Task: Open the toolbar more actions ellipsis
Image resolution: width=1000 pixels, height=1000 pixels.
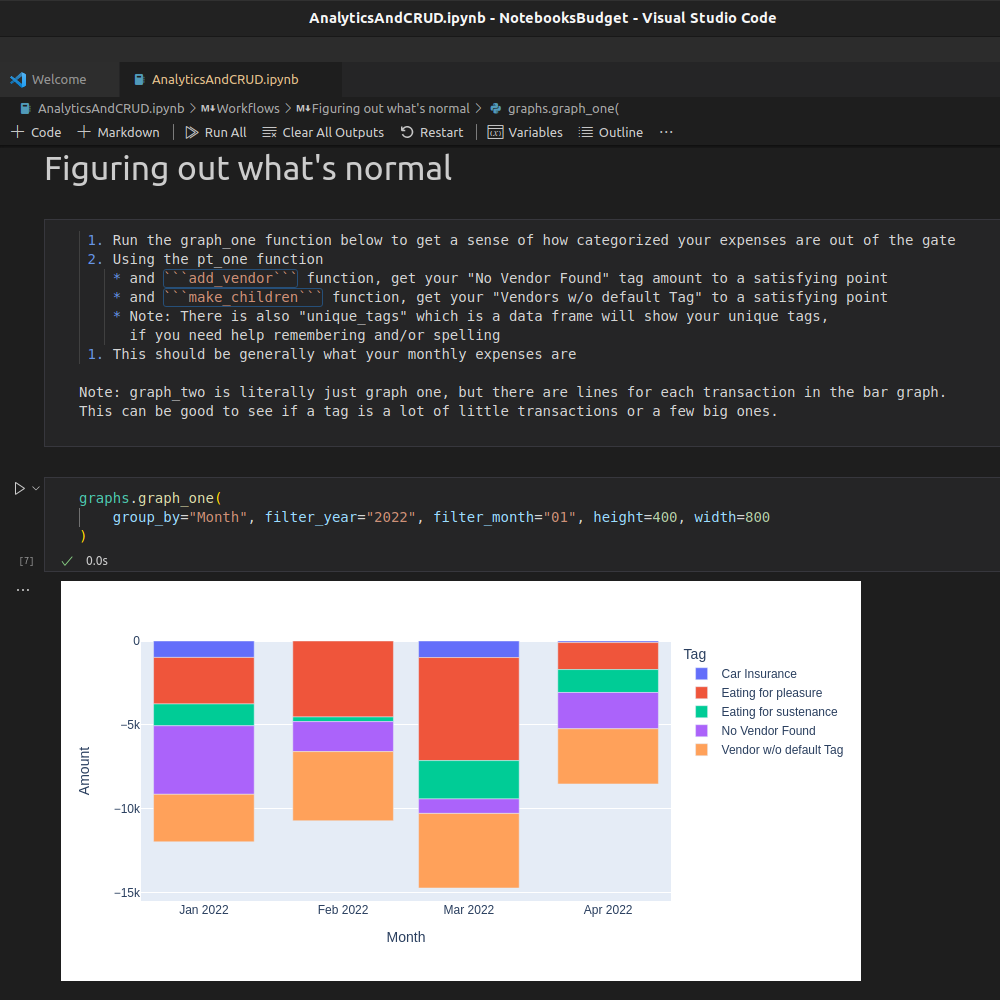Action: tap(666, 132)
